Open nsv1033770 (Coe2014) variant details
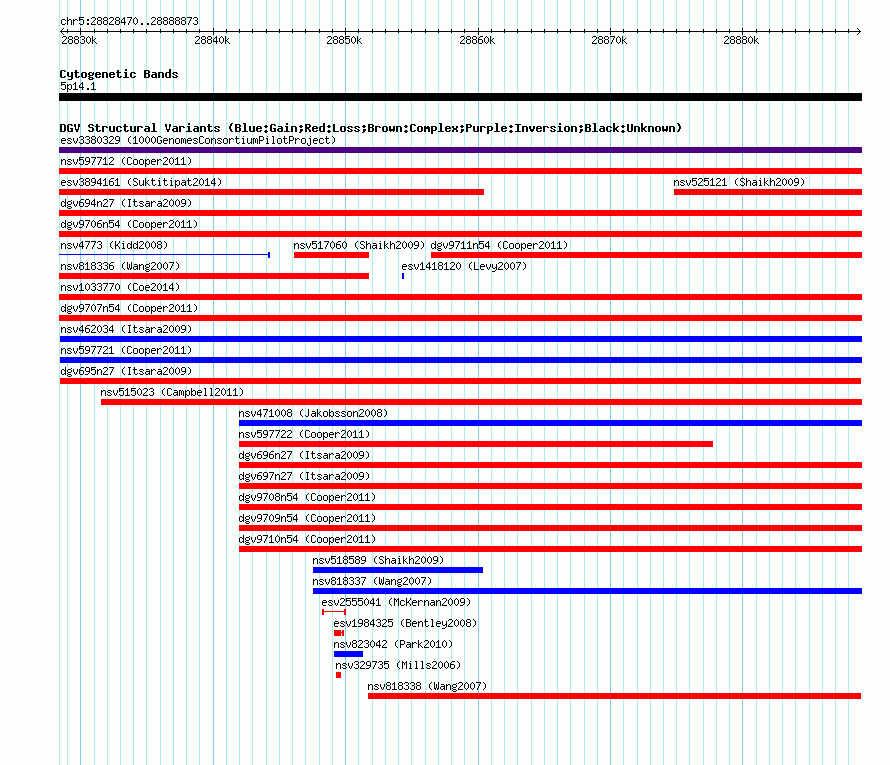This screenshot has width=890, height=765. [x=120, y=287]
